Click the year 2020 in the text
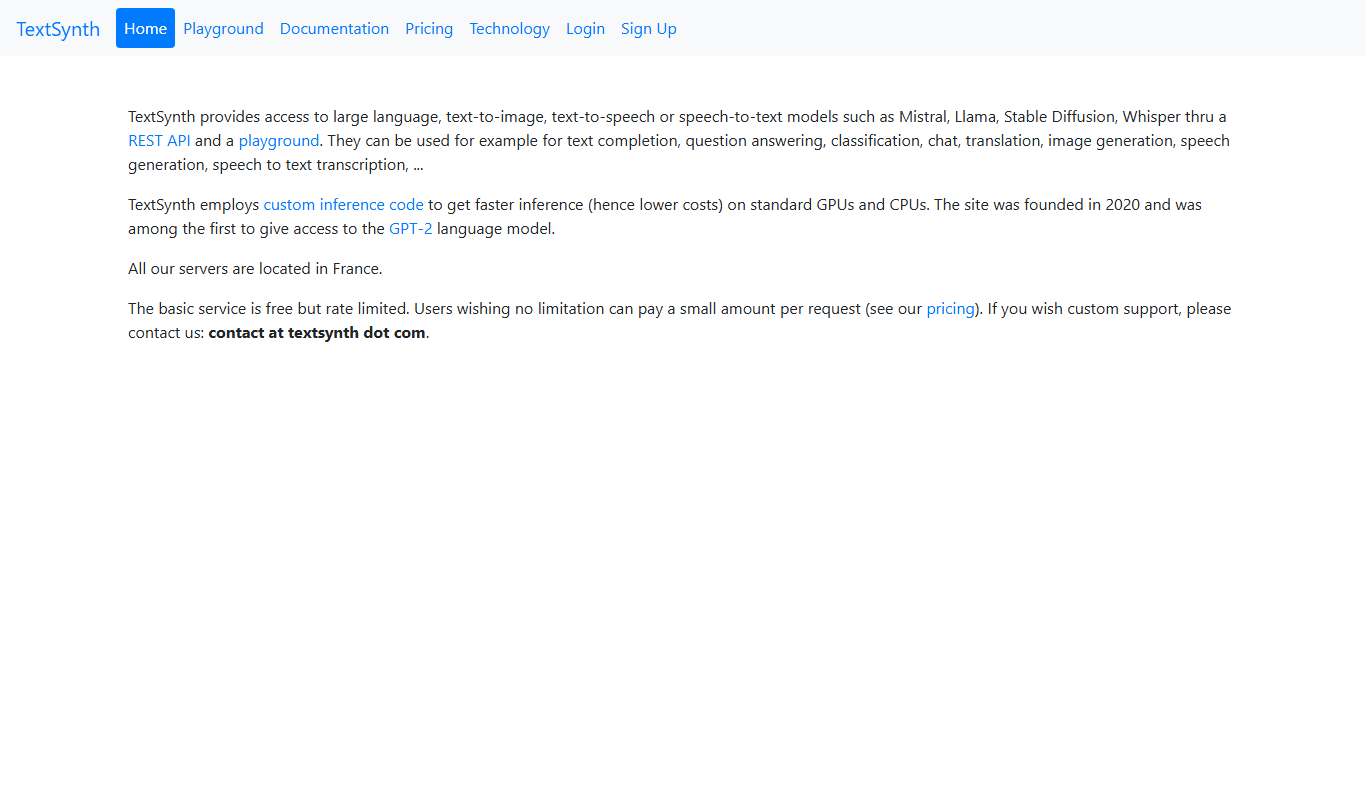Image resolution: width=1366 pixels, height=800 pixels. click(1123, 205)
